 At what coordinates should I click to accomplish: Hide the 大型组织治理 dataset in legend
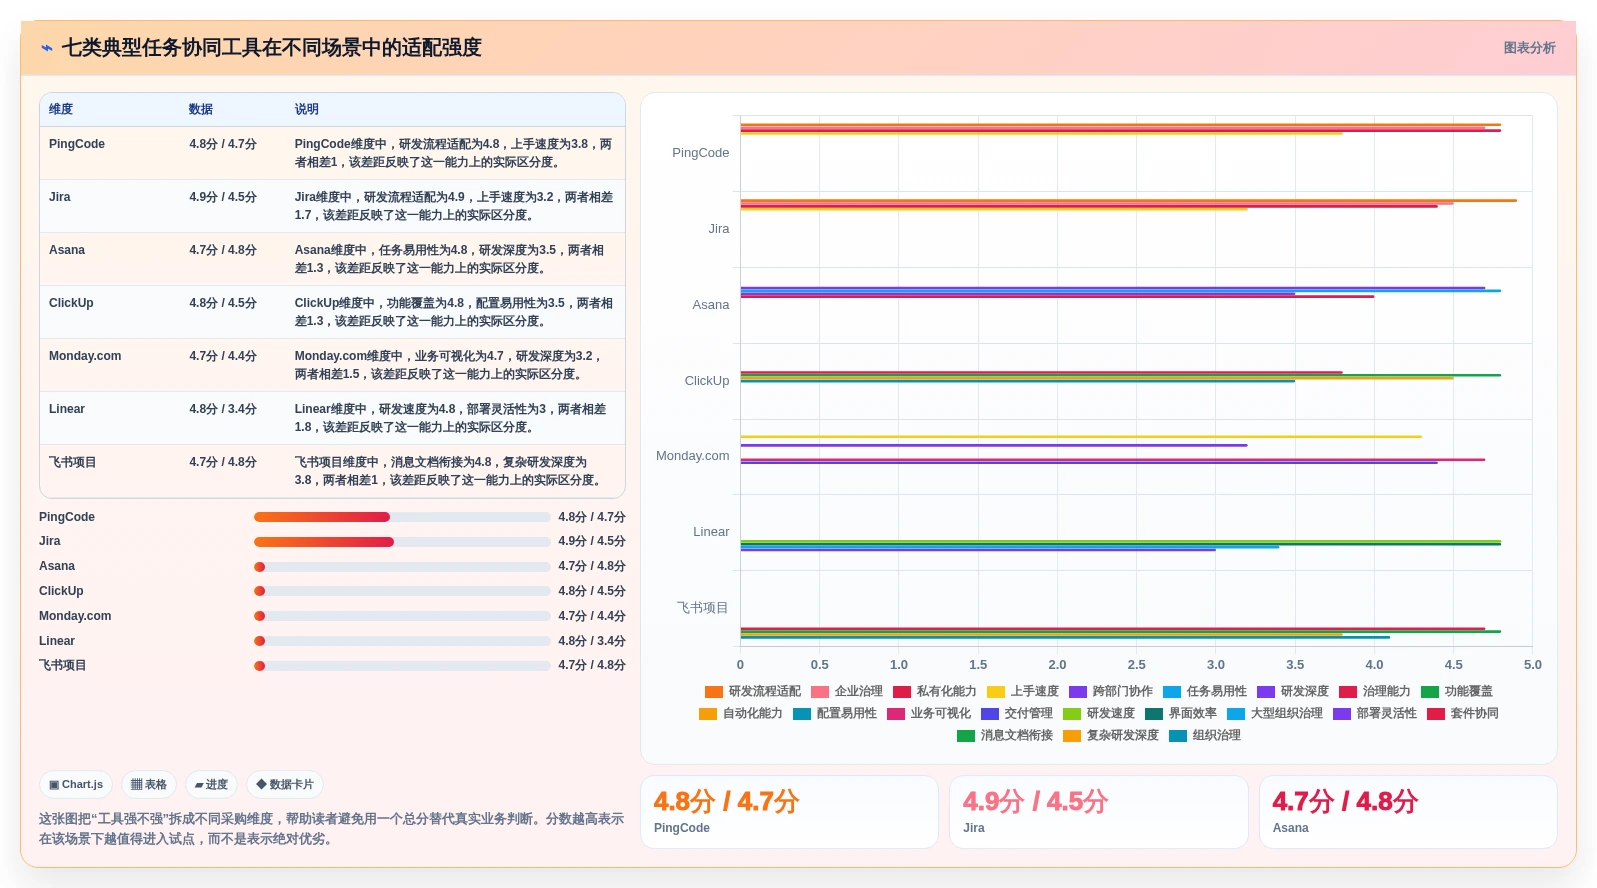click(x=1275, y=714)
